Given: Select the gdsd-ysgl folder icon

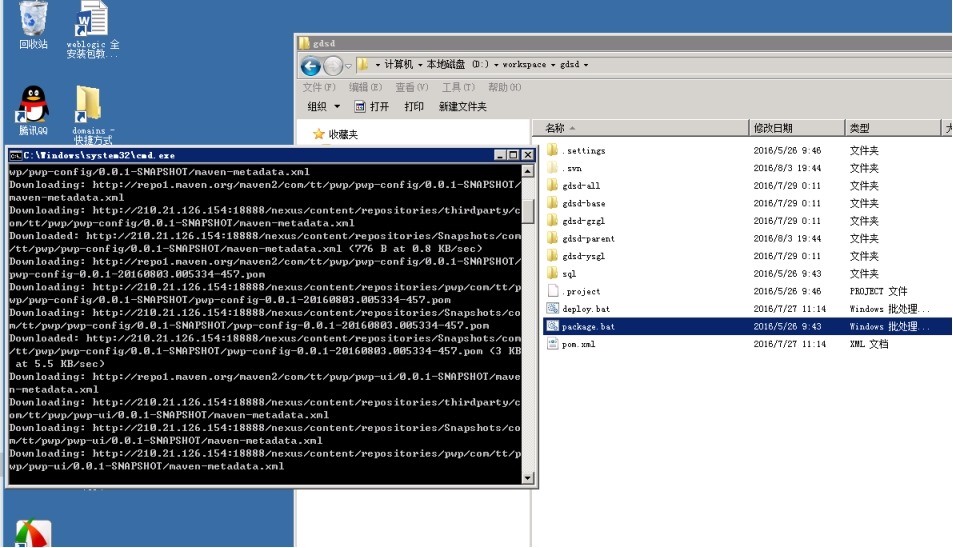Looking at the screenshot, I should click(552, 256).
